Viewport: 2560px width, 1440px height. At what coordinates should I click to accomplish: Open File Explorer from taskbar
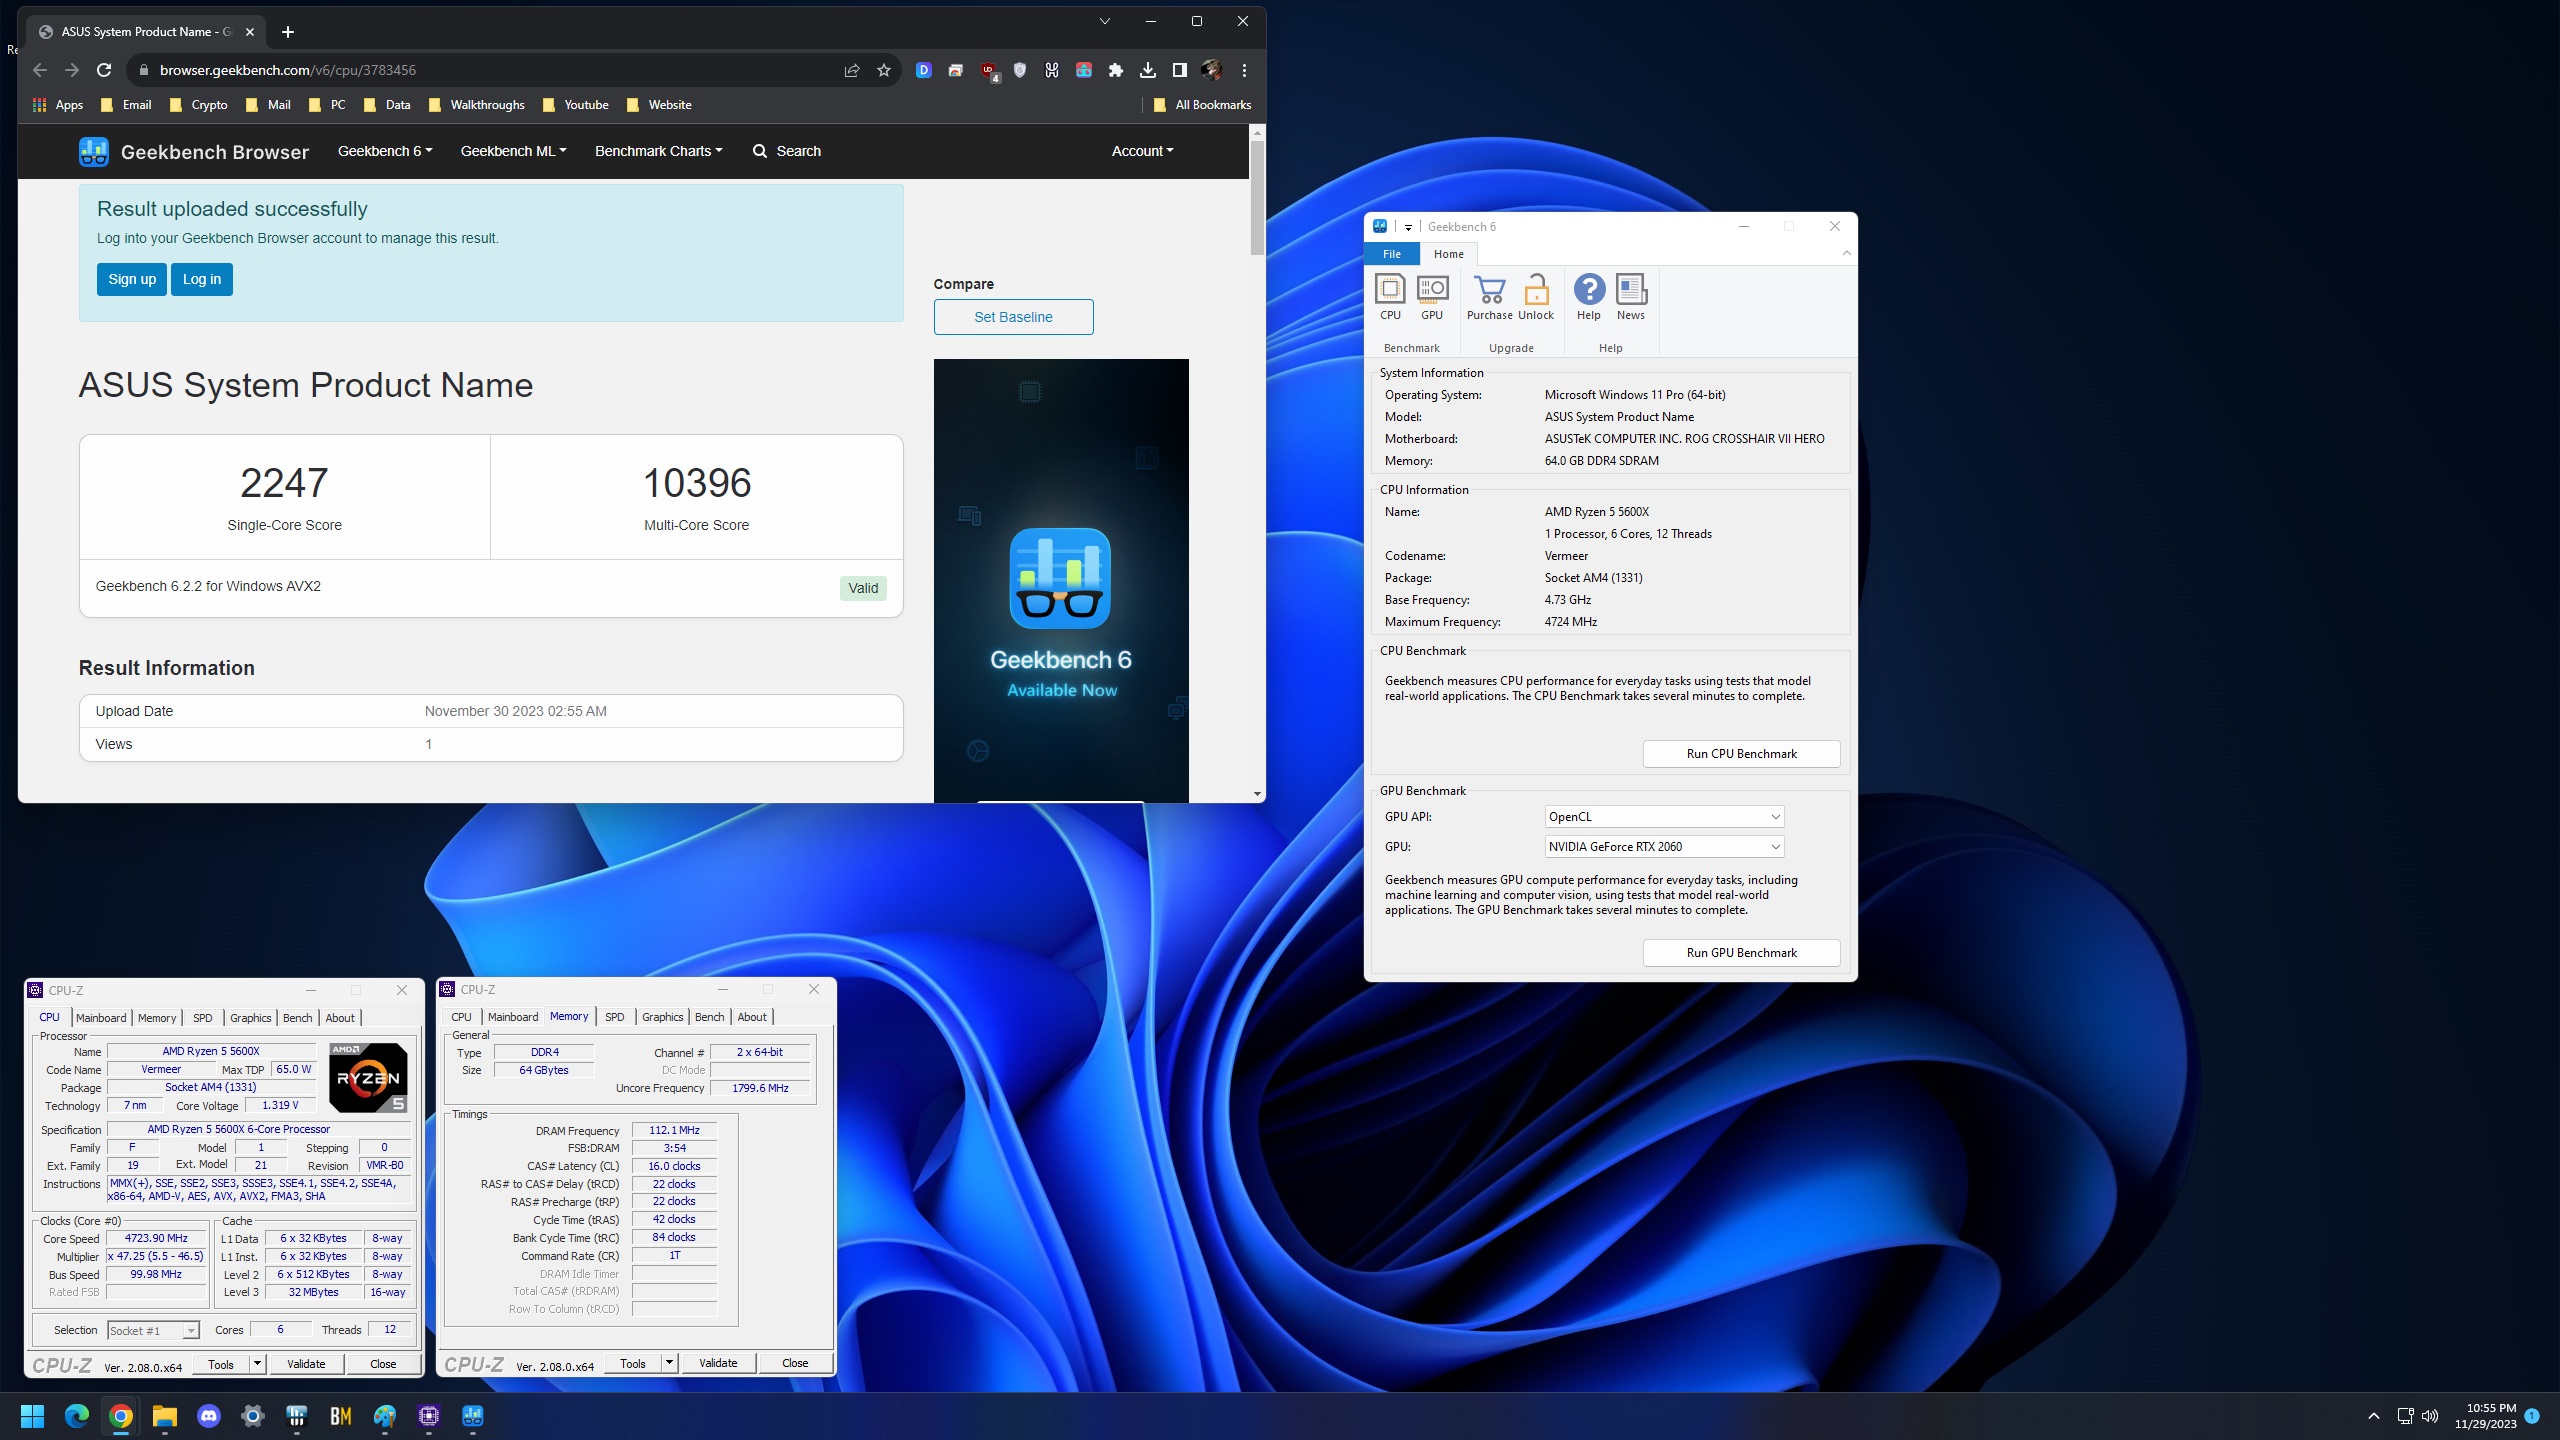tap(165, 1416)
